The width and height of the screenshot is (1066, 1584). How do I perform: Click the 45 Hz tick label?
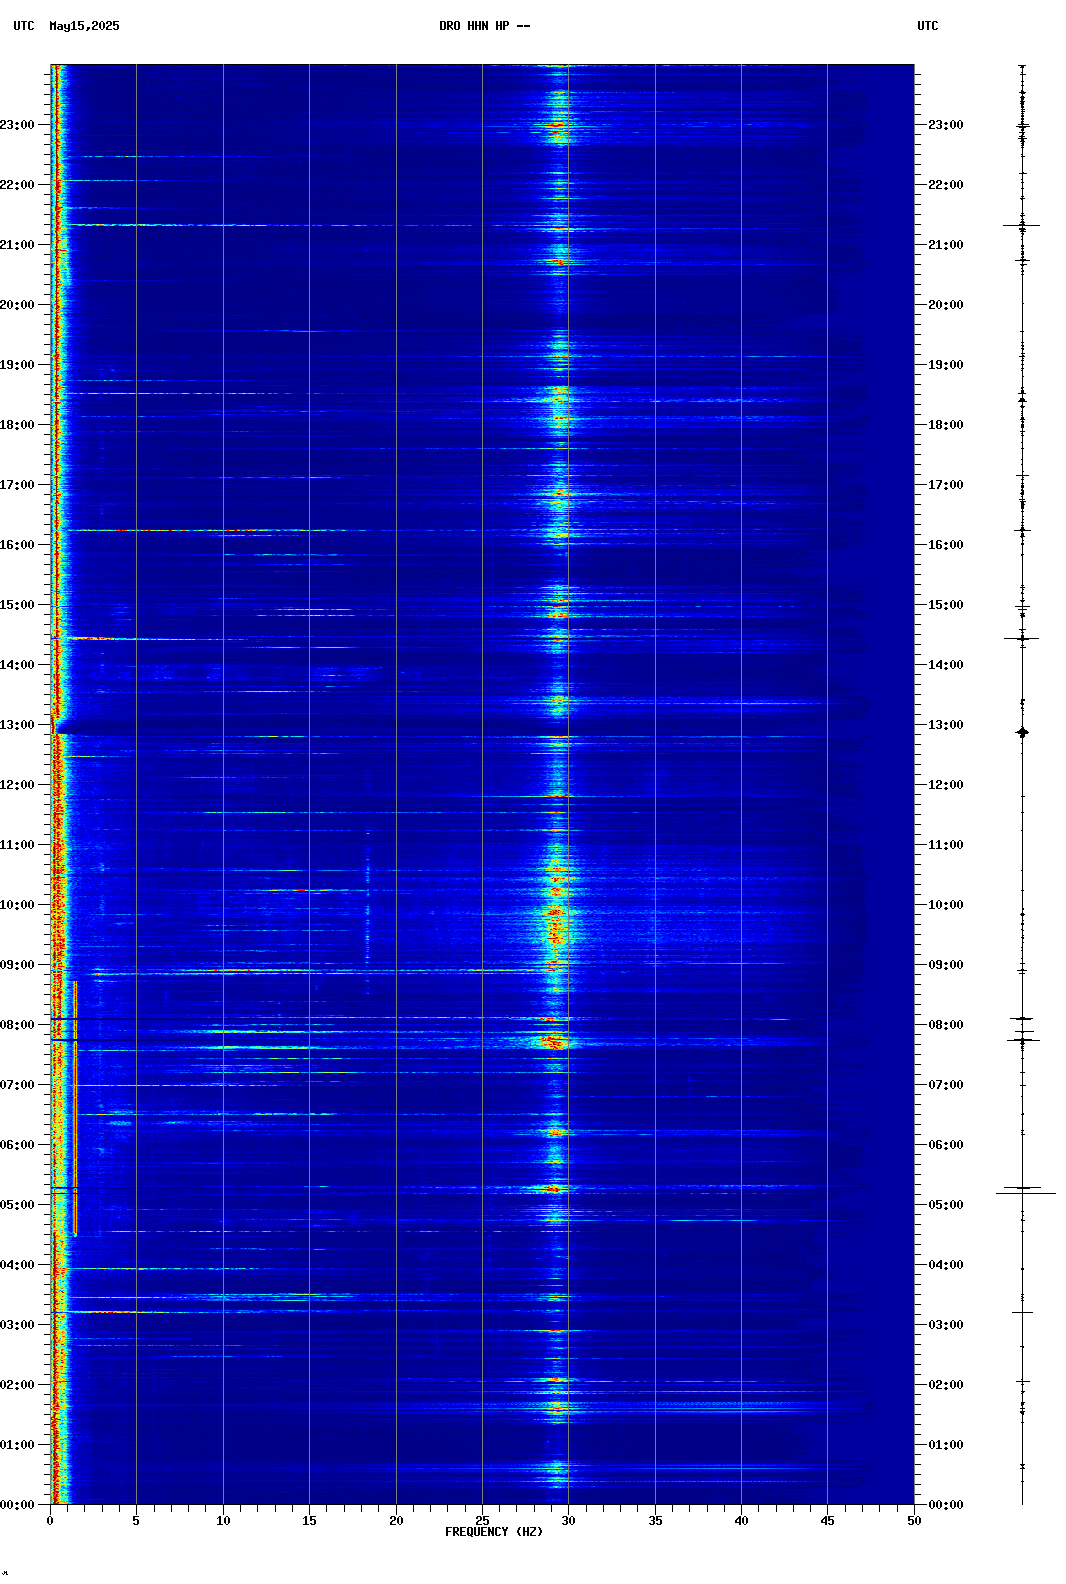(x=827, y=1521)
